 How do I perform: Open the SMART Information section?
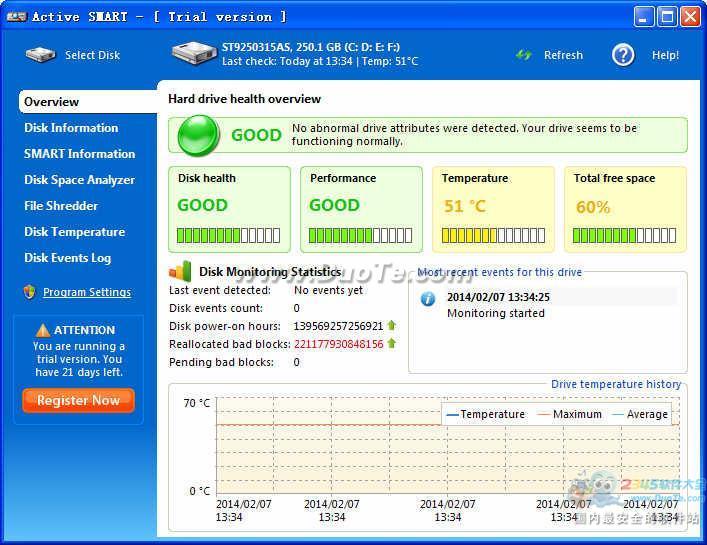tap(79, 154)
